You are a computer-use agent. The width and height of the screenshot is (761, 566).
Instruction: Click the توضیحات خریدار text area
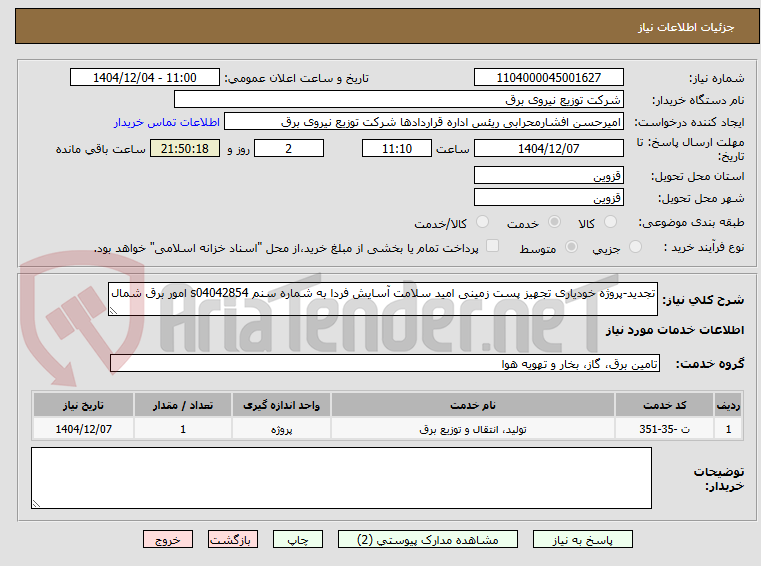click(341, 478)
